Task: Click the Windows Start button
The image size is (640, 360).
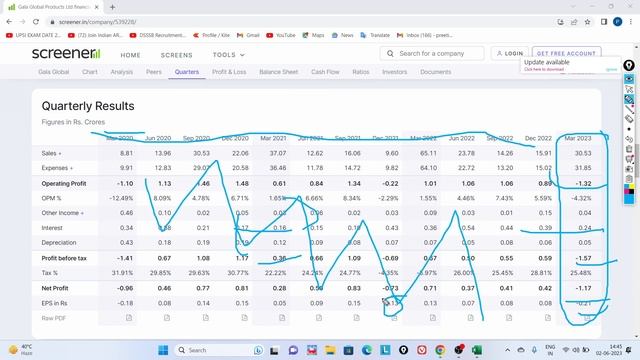Action: coord(163,350)
